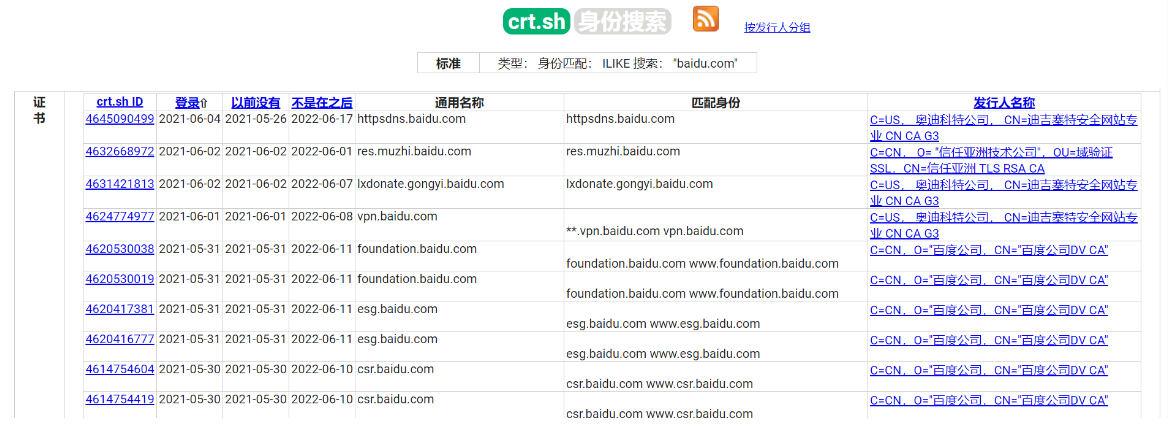The width and height of the screenshot is (1168, 431).
Task: Select common name httpsdns.baidu.com in 通用名称 column
Action: 412,118
